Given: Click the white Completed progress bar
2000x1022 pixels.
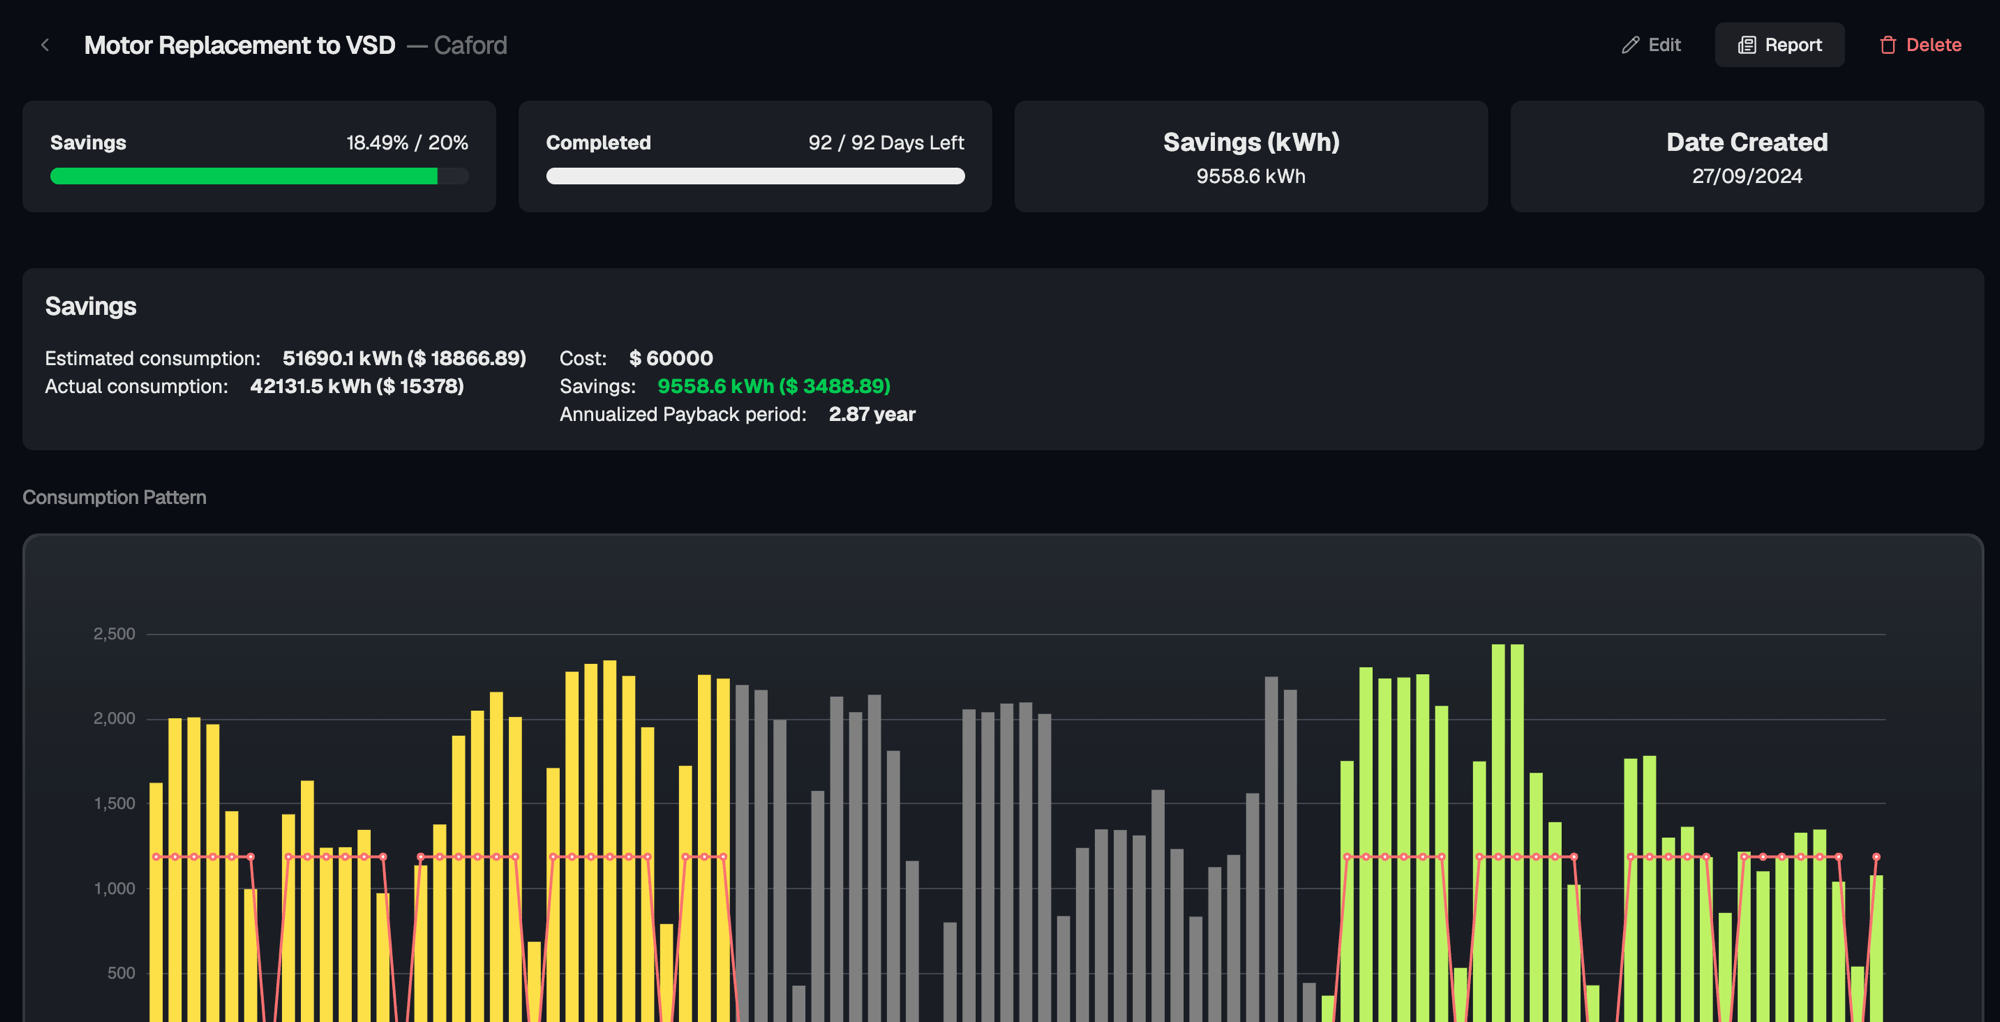Looking at the screenshot, I should pos(755,176).
